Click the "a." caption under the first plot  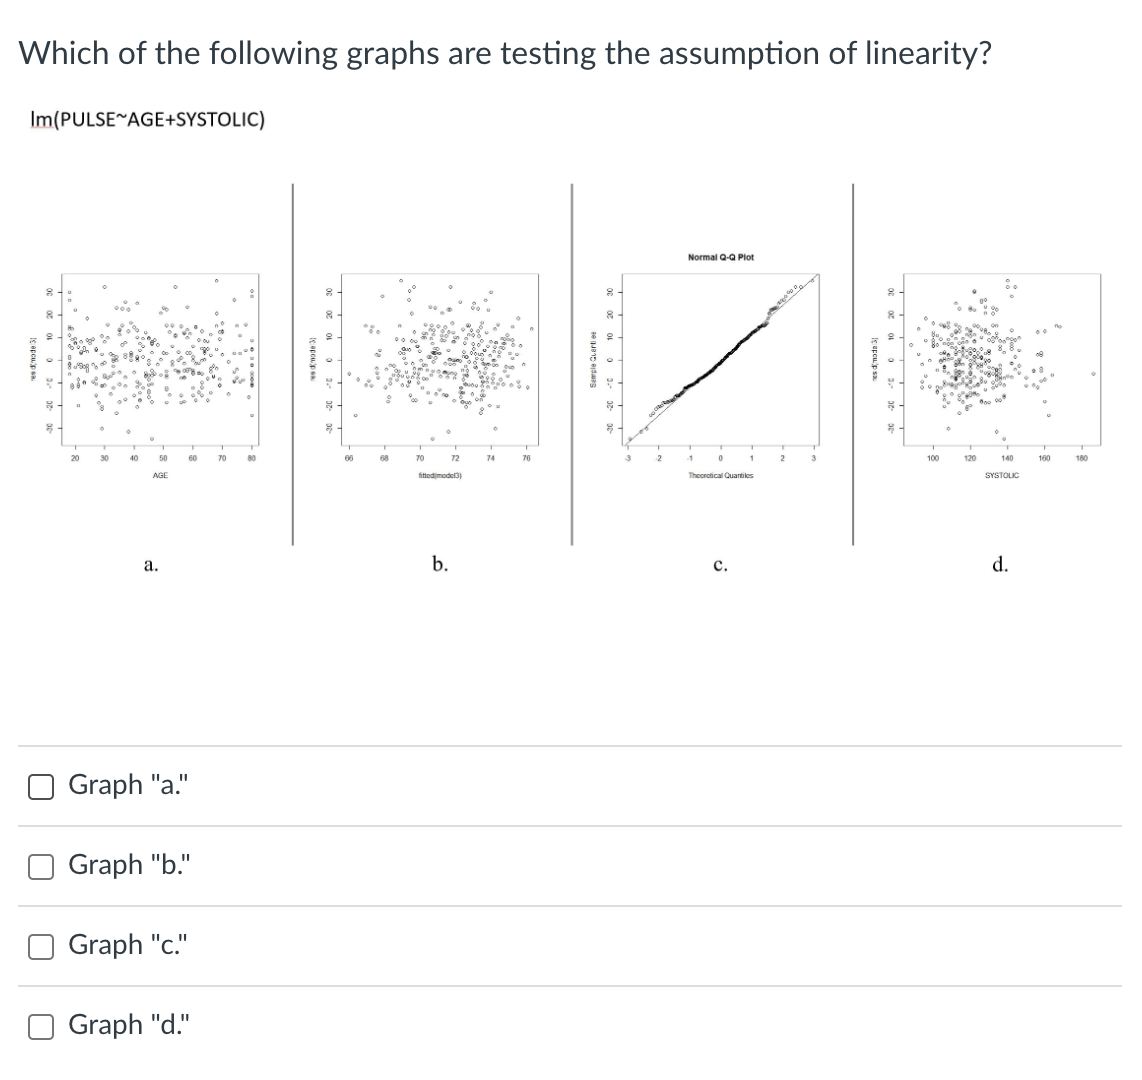pos(152,565)
